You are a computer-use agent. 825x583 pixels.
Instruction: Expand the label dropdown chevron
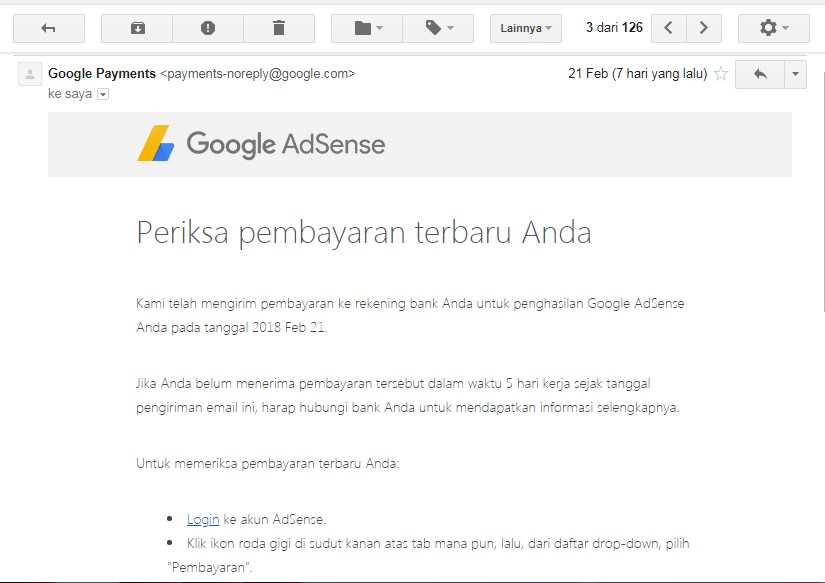[x=451, y=28]
